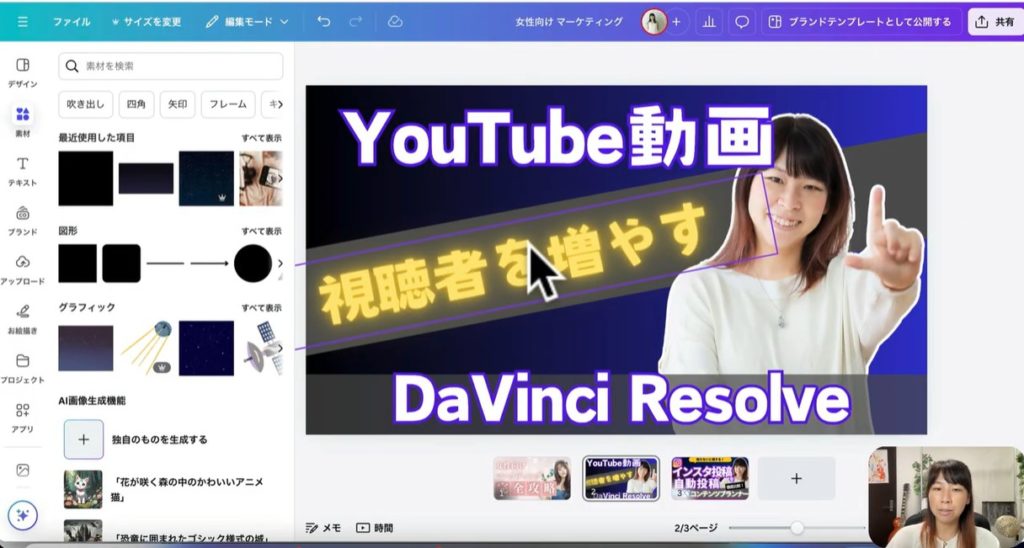This screenshot has height=548, width=1024.
Task: Expand the 図形 shapes row arrow
Action: pyautogui.click(x=280, y=263)
